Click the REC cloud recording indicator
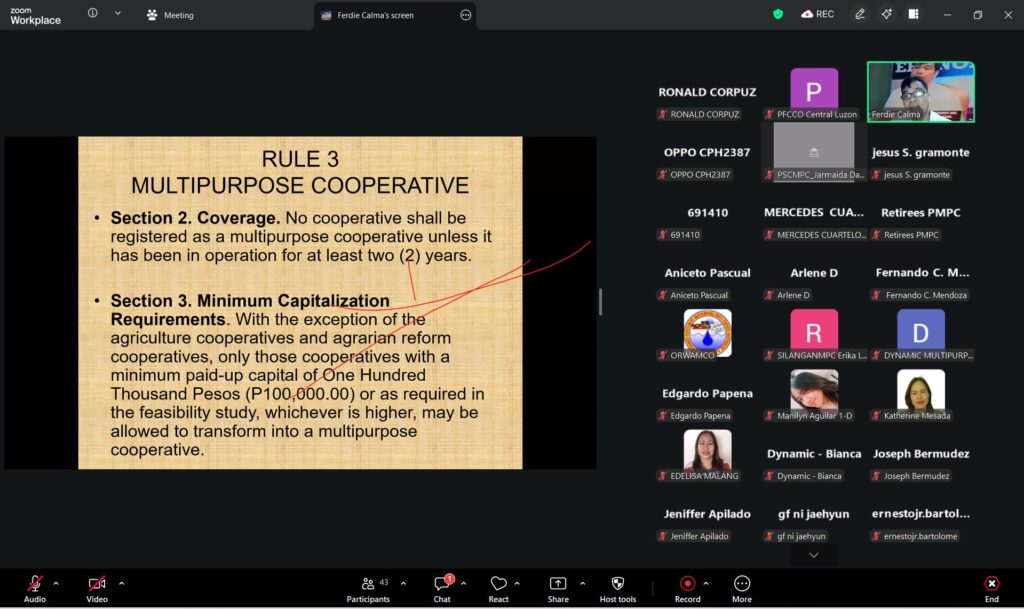 817,14
